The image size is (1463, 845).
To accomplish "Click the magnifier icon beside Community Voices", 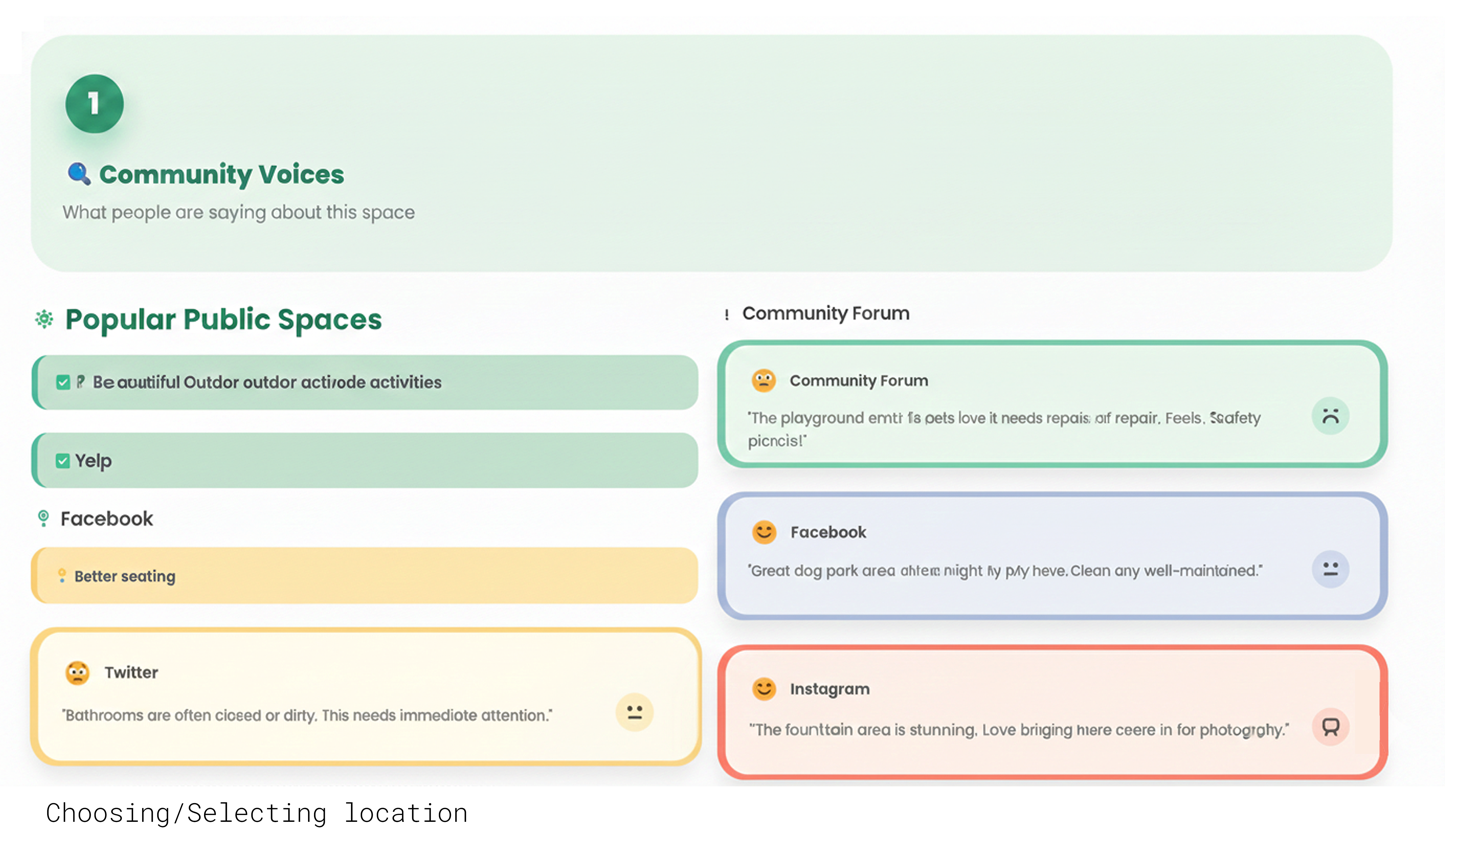I will tap(79, 174).
